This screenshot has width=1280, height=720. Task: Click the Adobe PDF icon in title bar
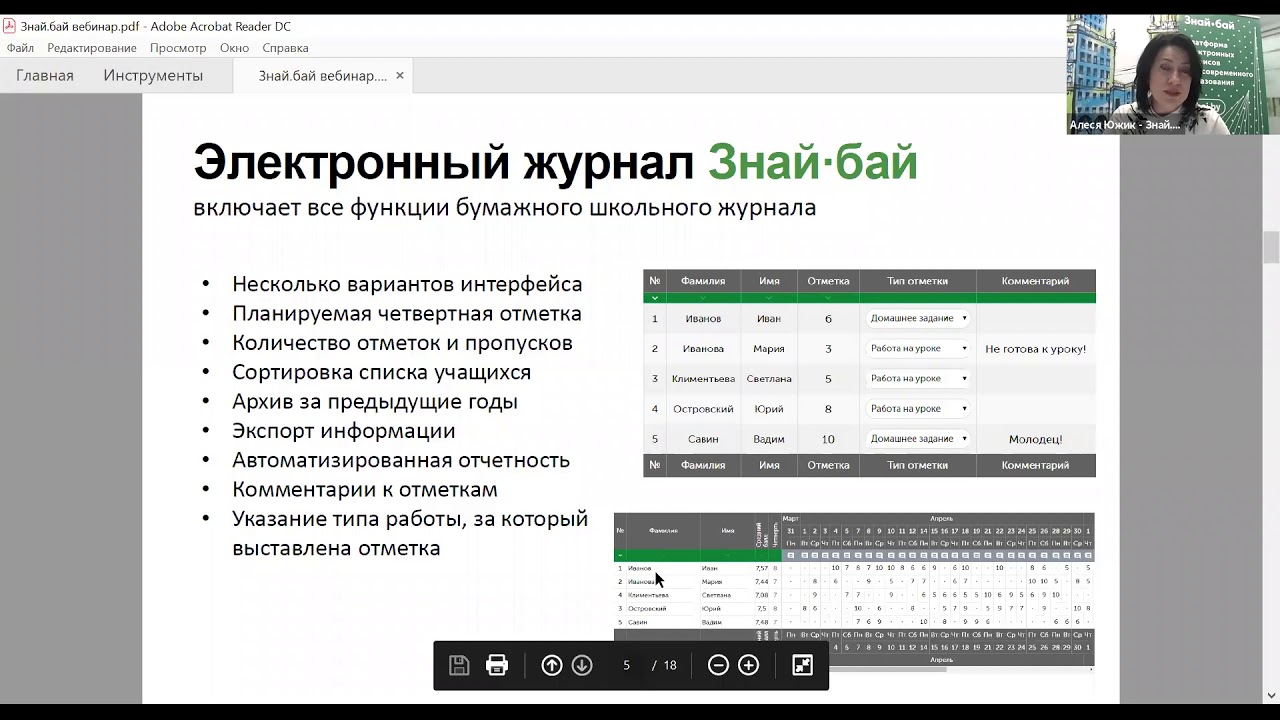[x=9, y=26]
